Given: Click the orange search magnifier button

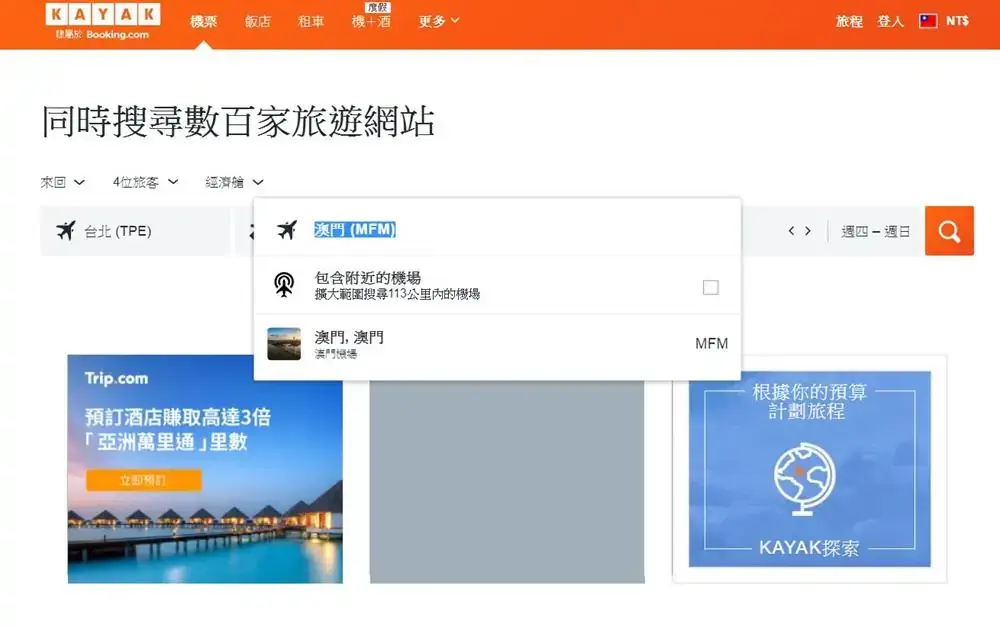Looking at the screenshot, I should tap(949, 231).
